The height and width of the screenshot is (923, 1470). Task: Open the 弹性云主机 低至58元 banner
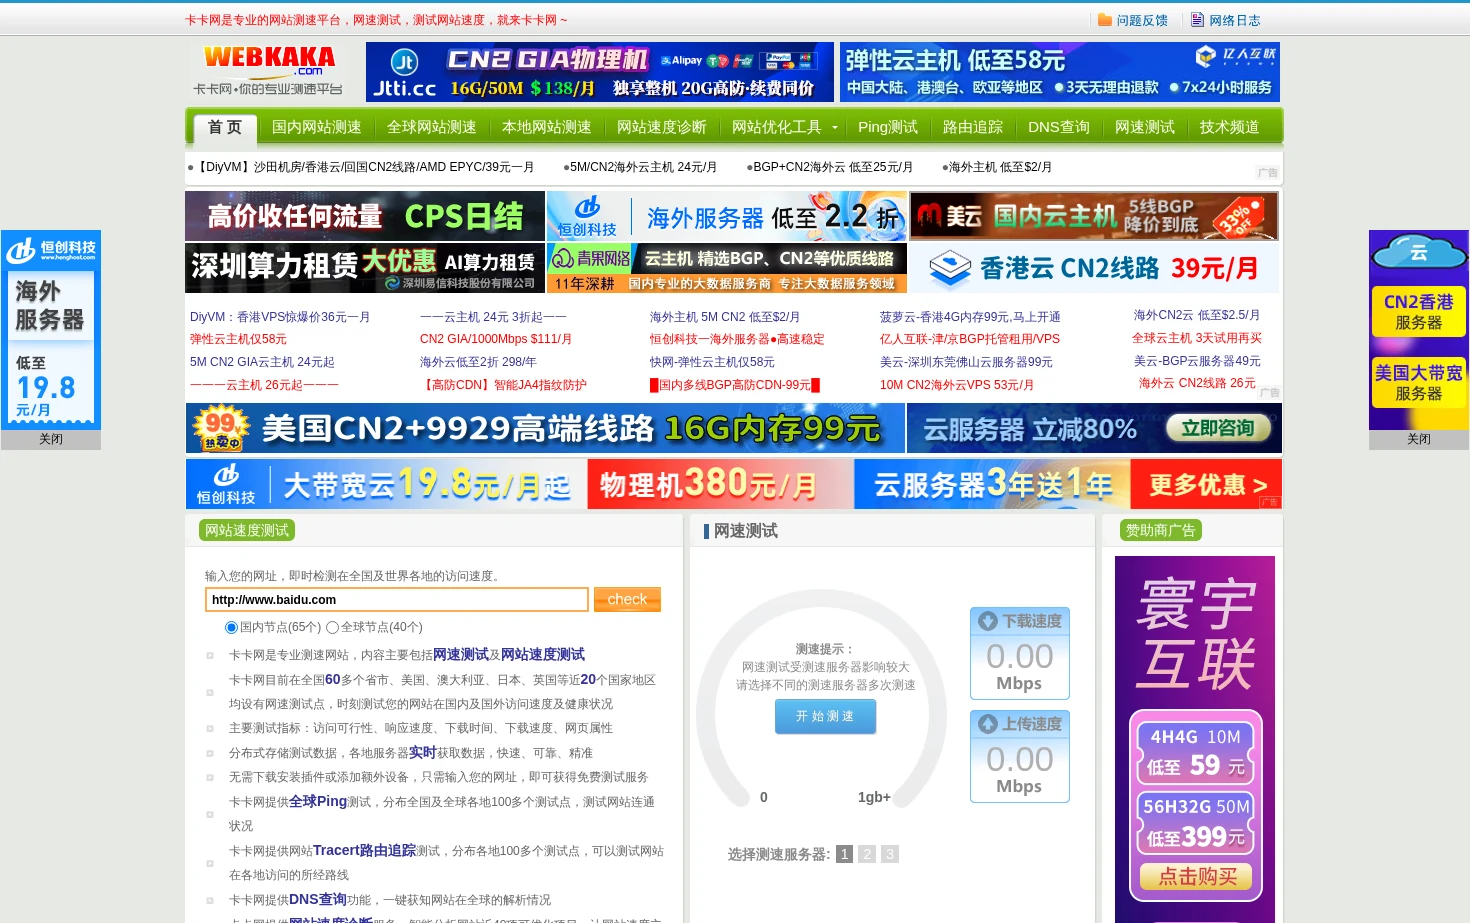point(1059,72)
